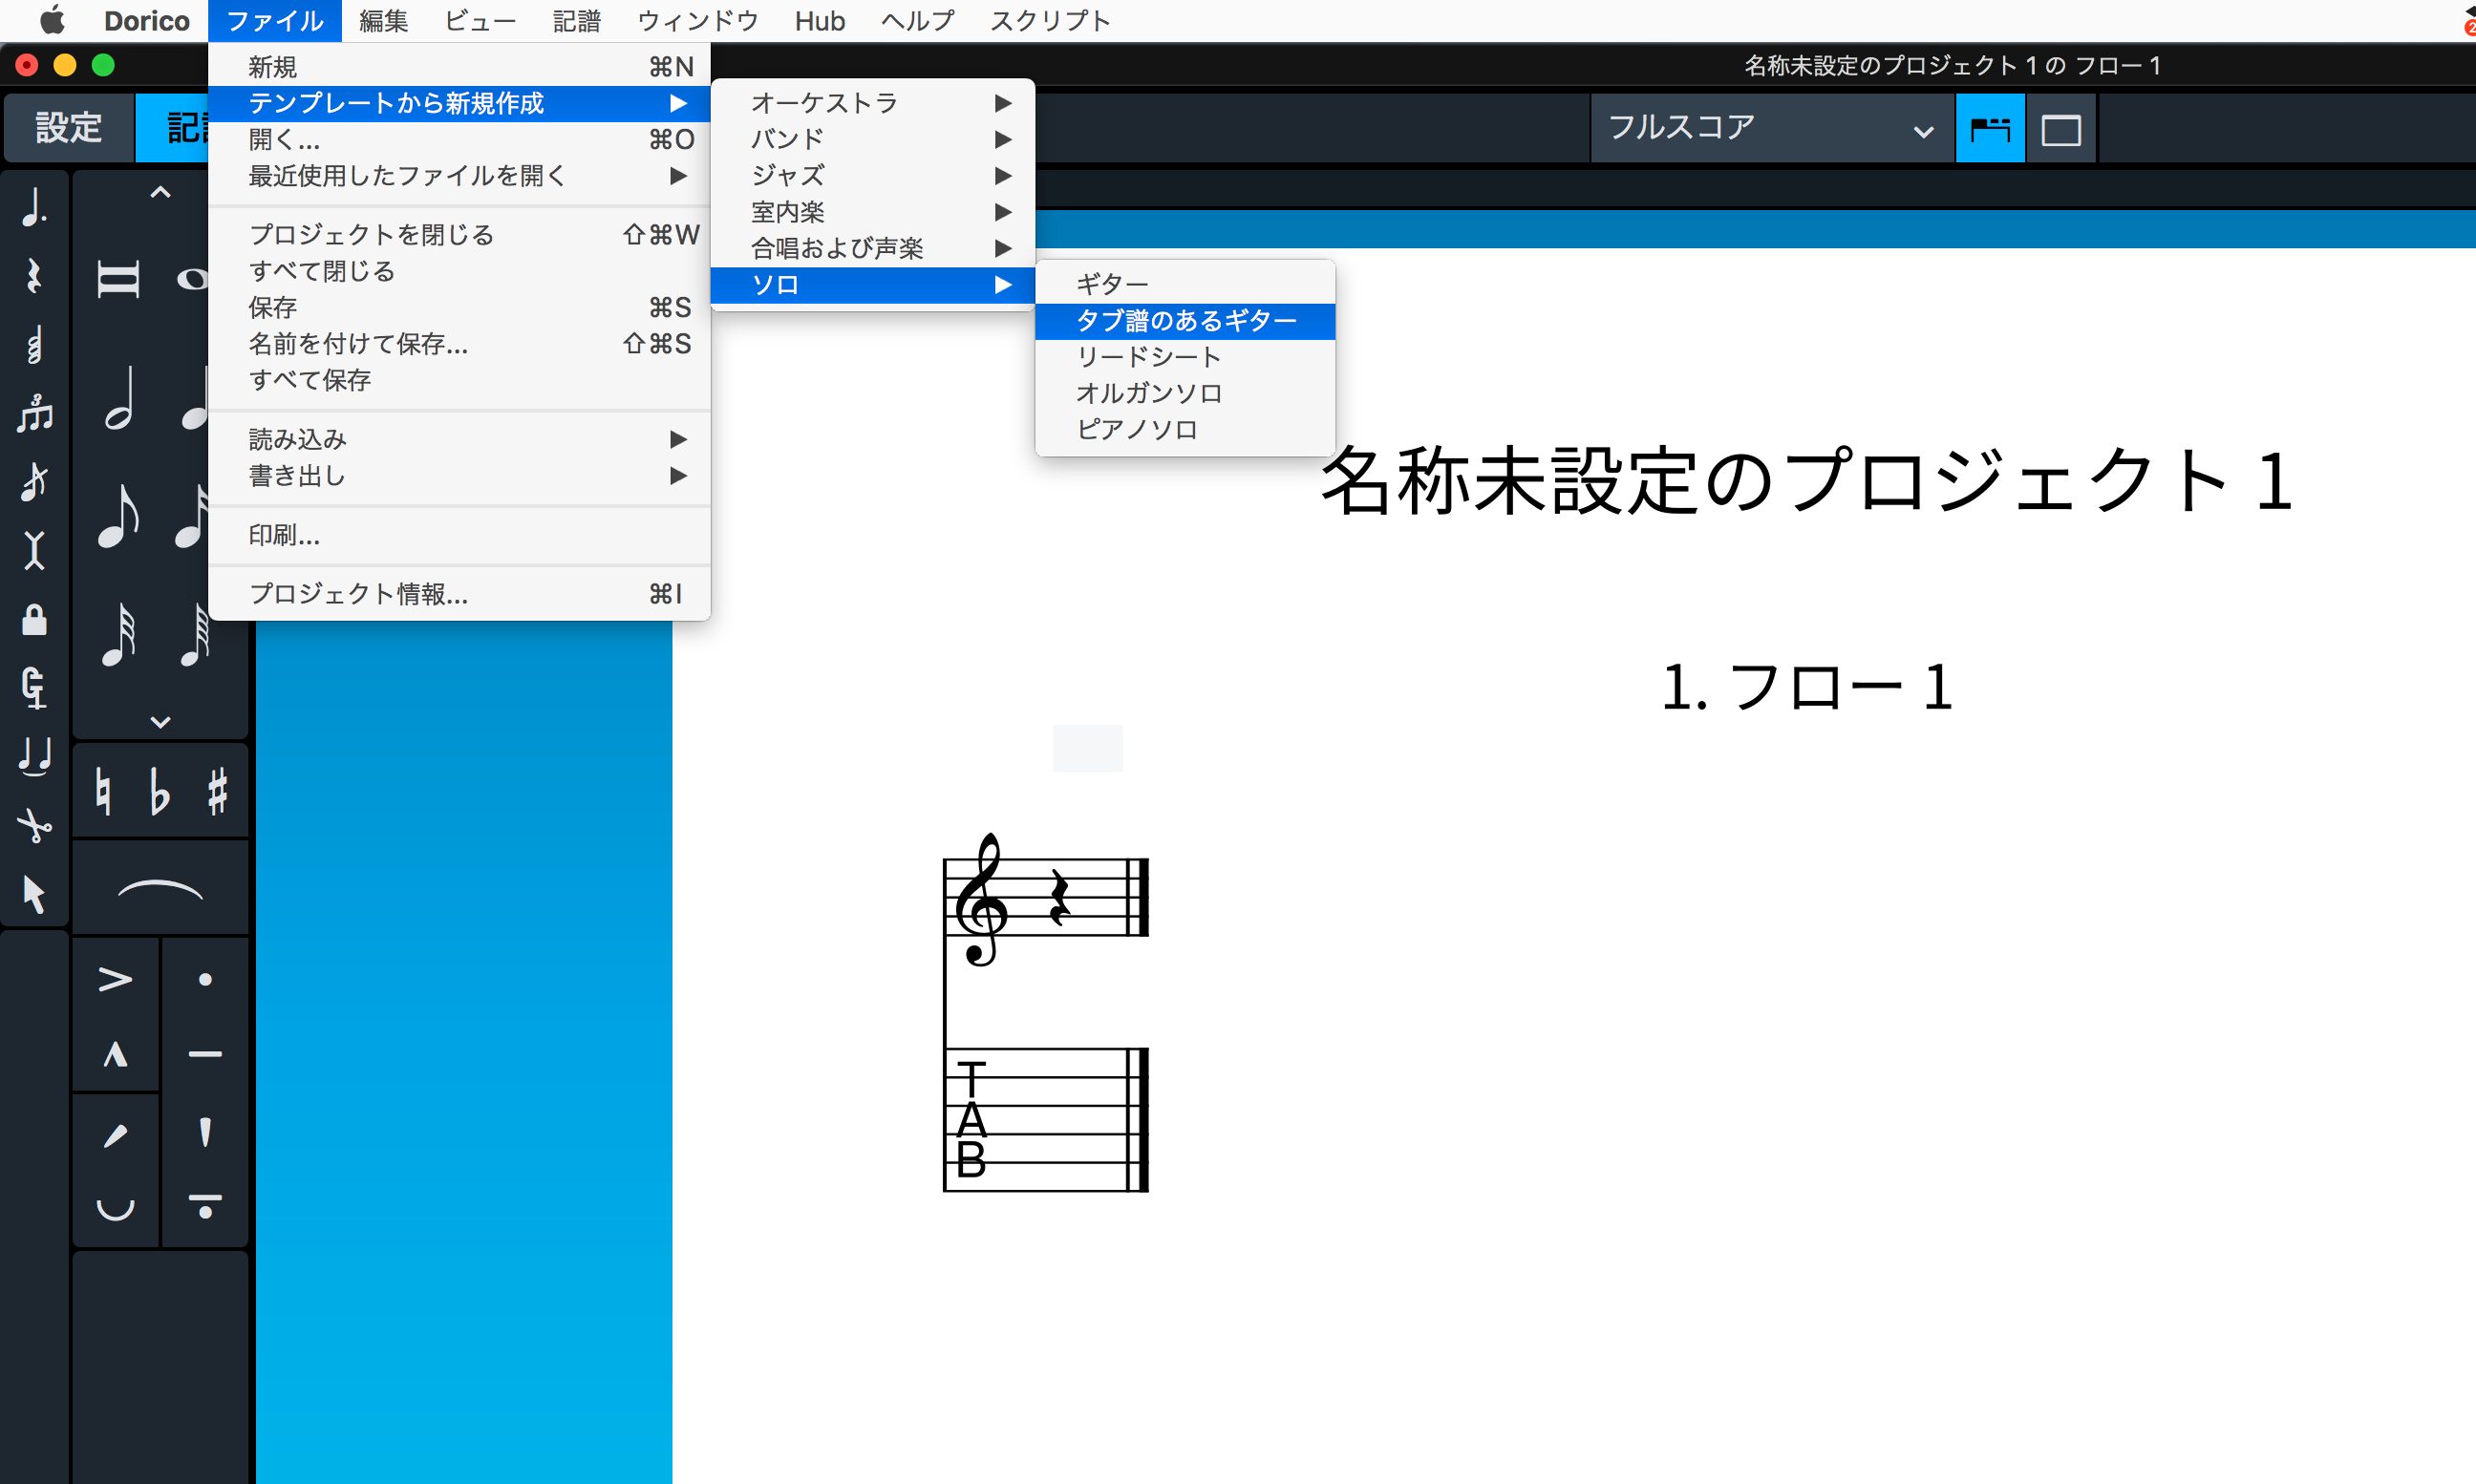This screenshot has width=2476, height=1484.
Task: Open the Apple menu
Action: [x=51, y=21]
